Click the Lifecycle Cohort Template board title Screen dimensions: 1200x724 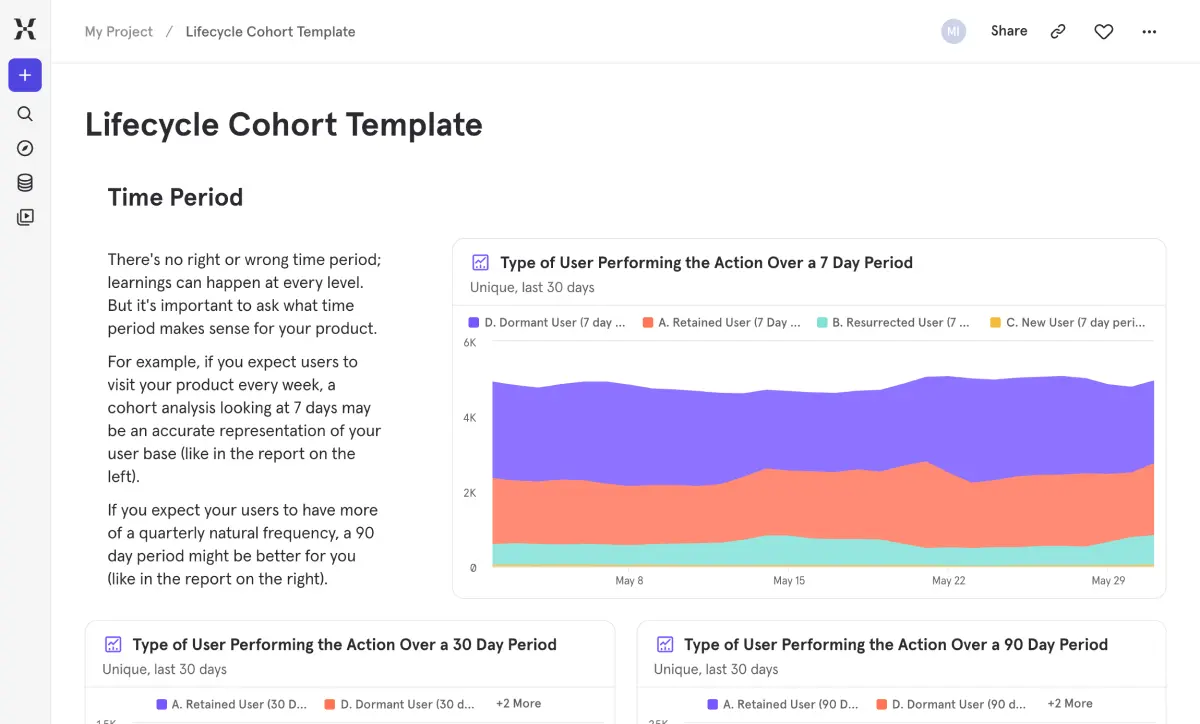[x=284, y=125]
